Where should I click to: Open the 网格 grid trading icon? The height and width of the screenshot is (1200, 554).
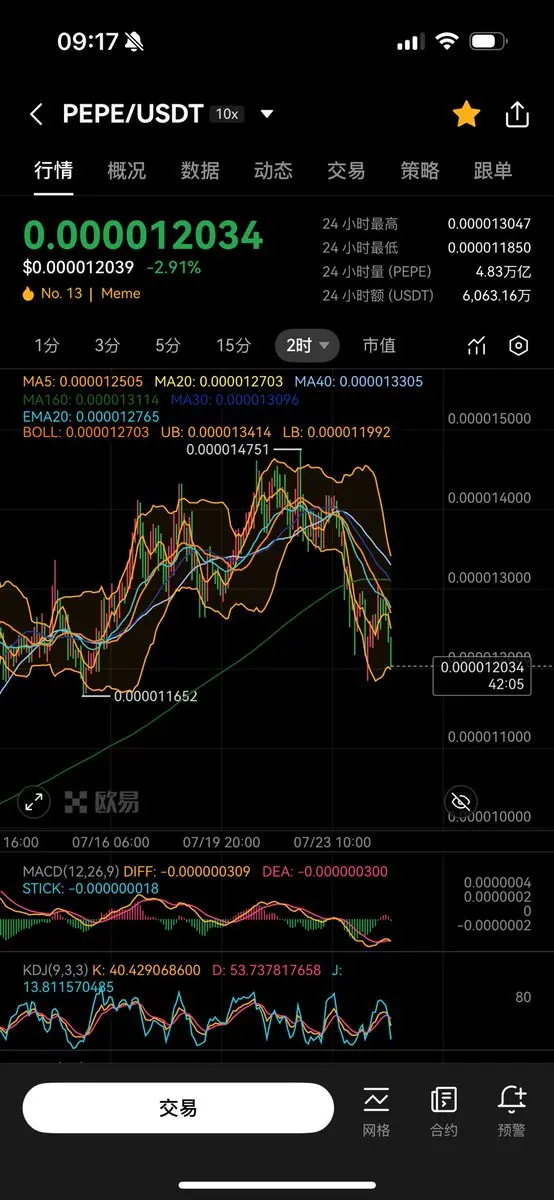[x=377, y=1112]
